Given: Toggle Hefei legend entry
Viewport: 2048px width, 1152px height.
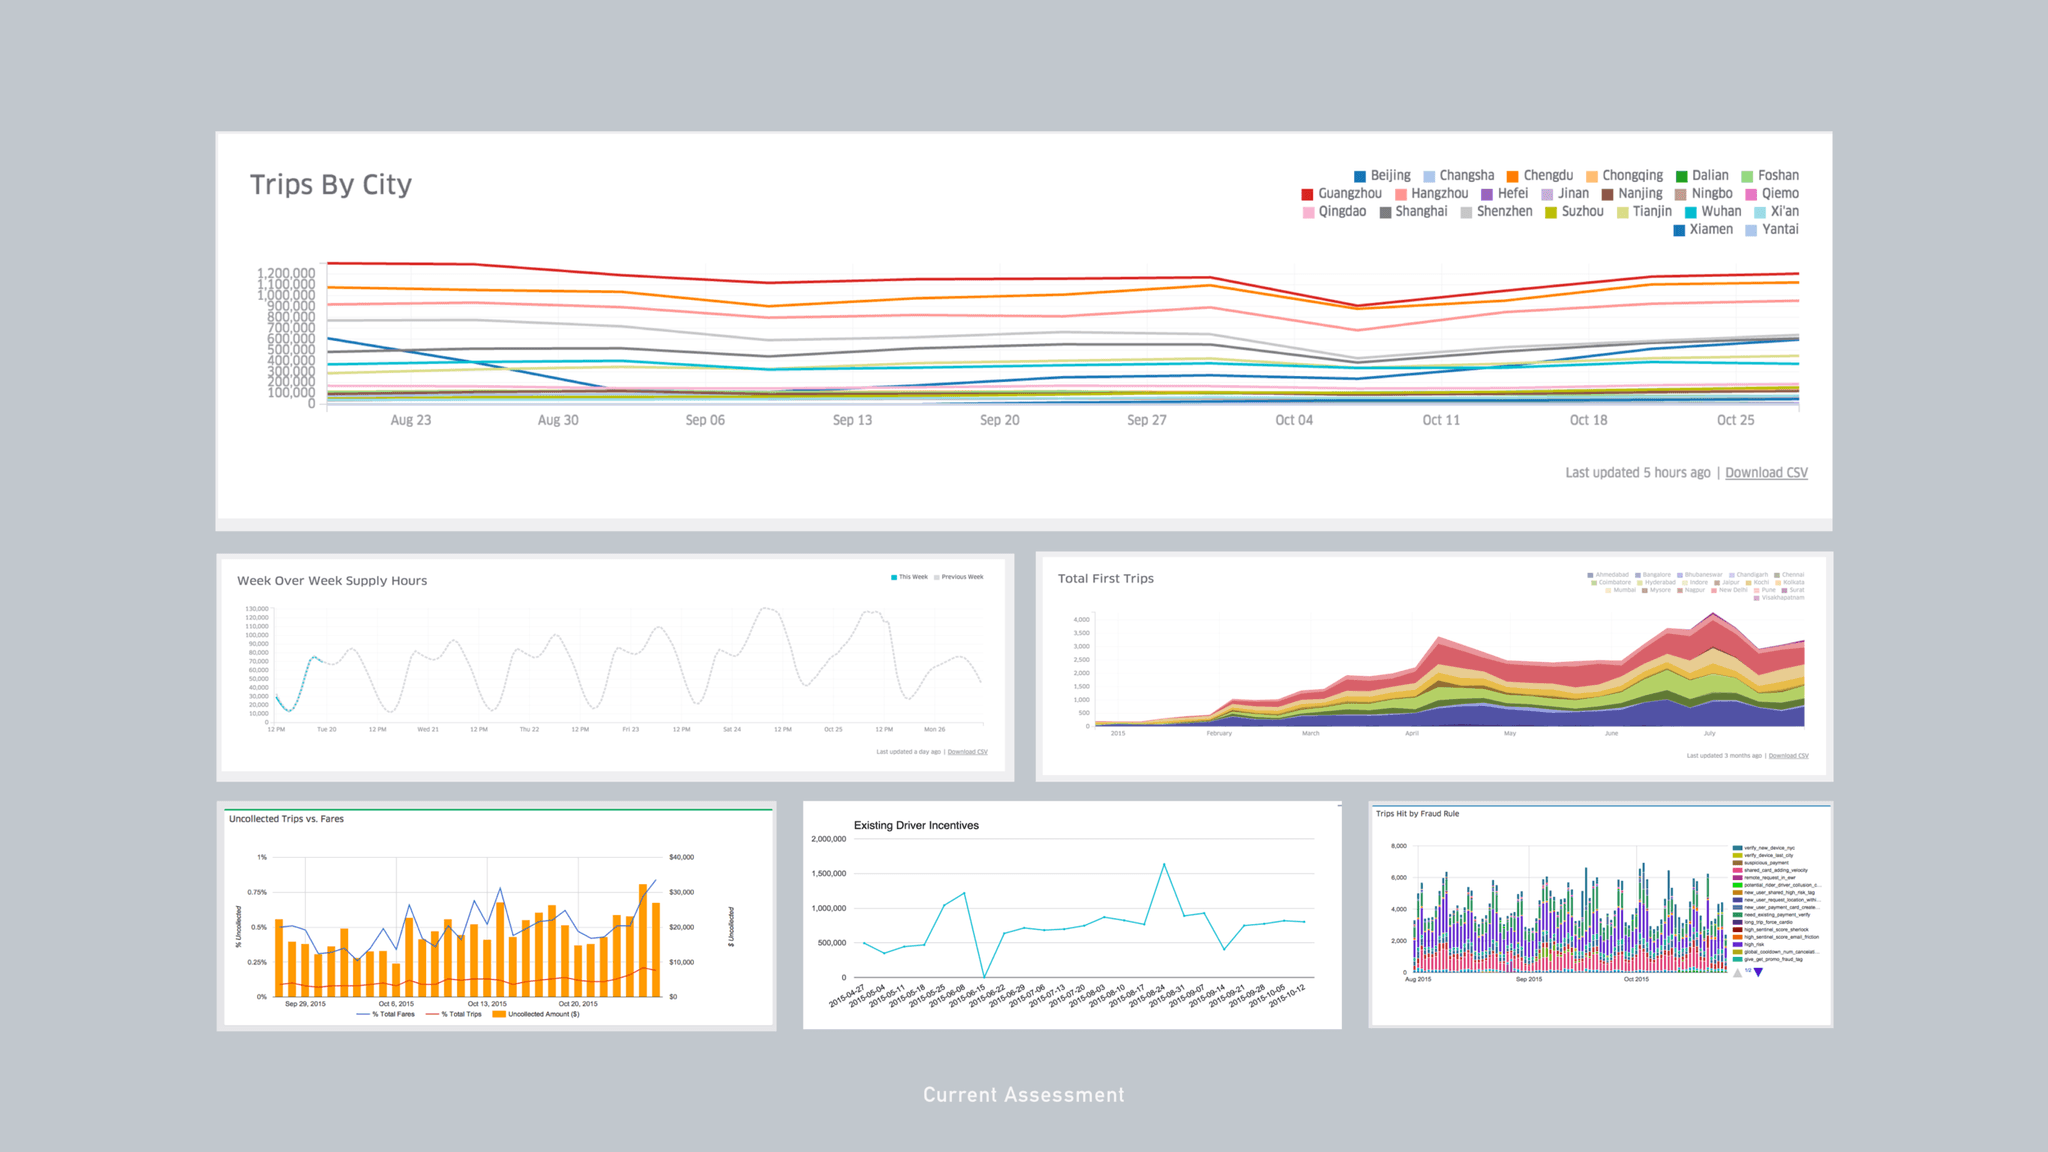Looking at the screenshot, I should pos(1505,193).
